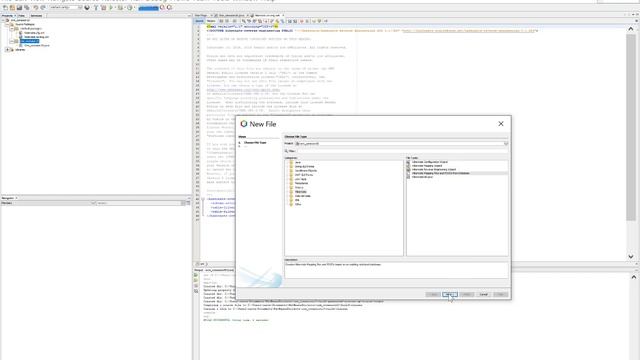The height and width of the screenshot is (360, 640).
Task: Select the Libraries tree item
Action: point(20,49)
